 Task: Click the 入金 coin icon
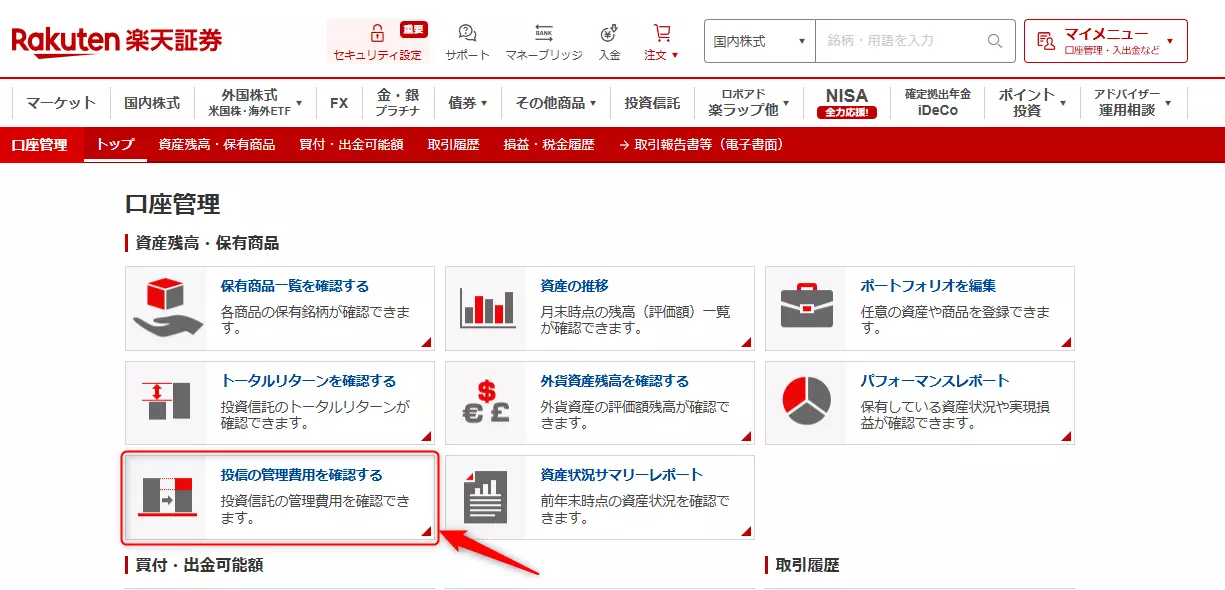click(x=609, y=33)
